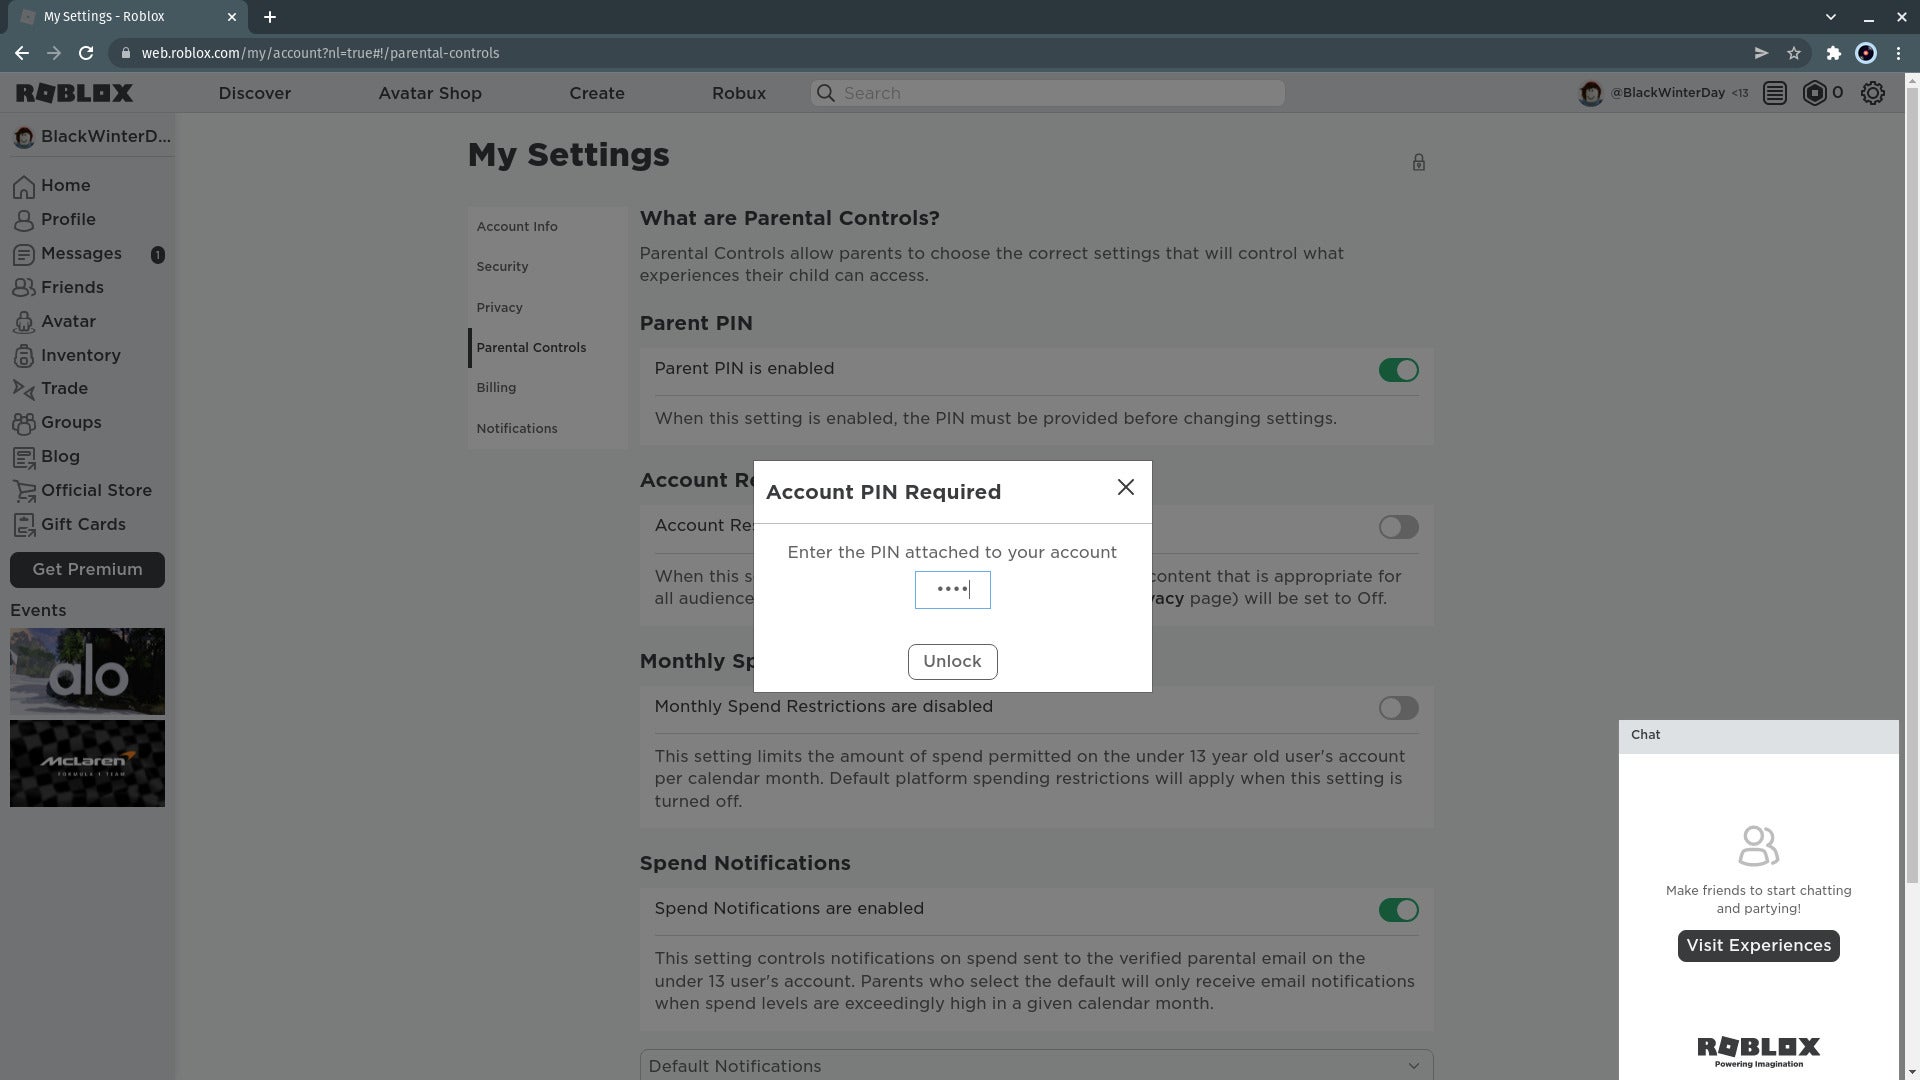Viewport: 1920px width, 1080px height.
Task: Open the tab search chevron
Action: (x=1831, y=17)
